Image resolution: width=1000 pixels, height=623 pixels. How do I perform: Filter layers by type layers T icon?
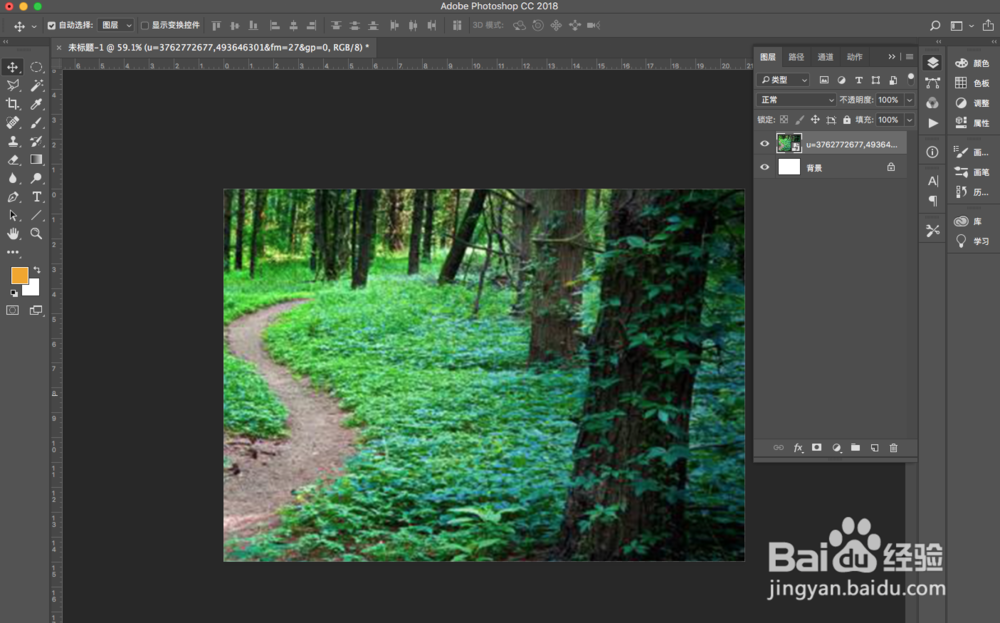tap(858, 80)
